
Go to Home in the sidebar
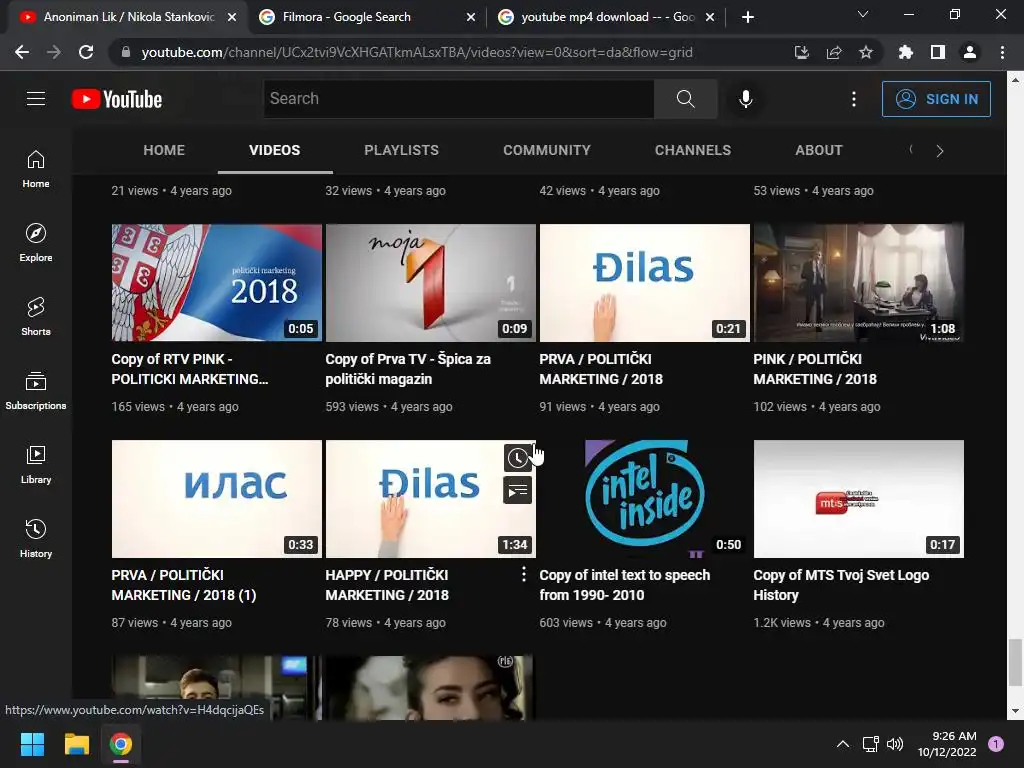[36, 169]
